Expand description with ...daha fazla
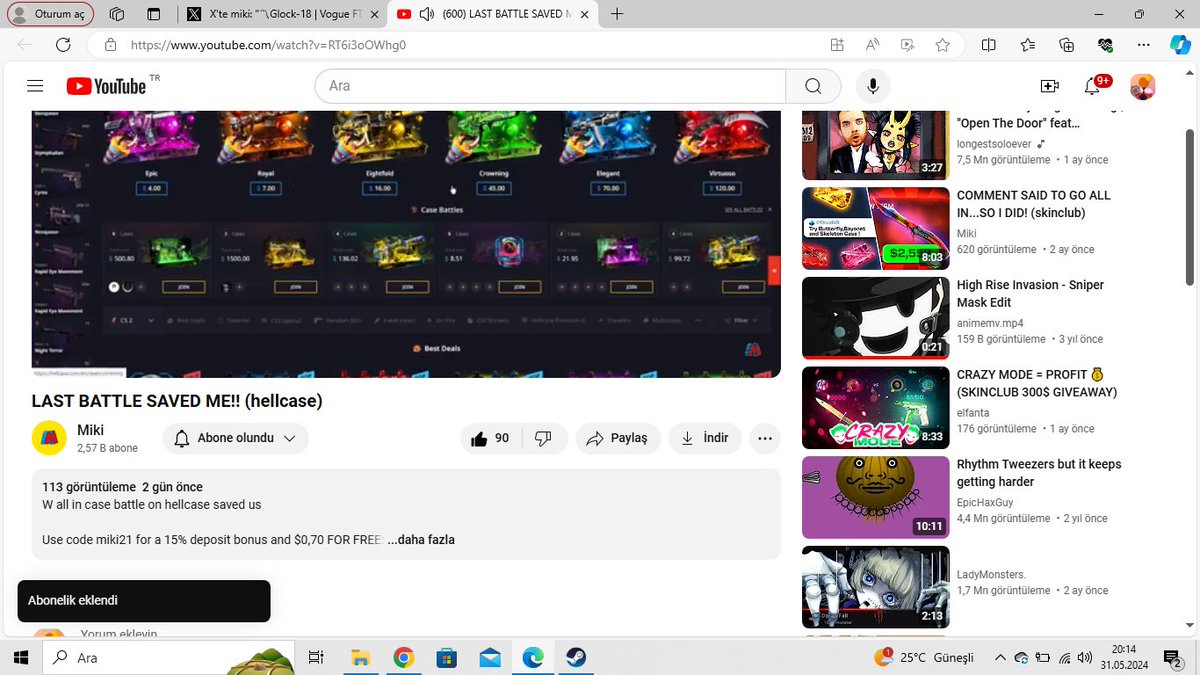 [x=421, y=540]
